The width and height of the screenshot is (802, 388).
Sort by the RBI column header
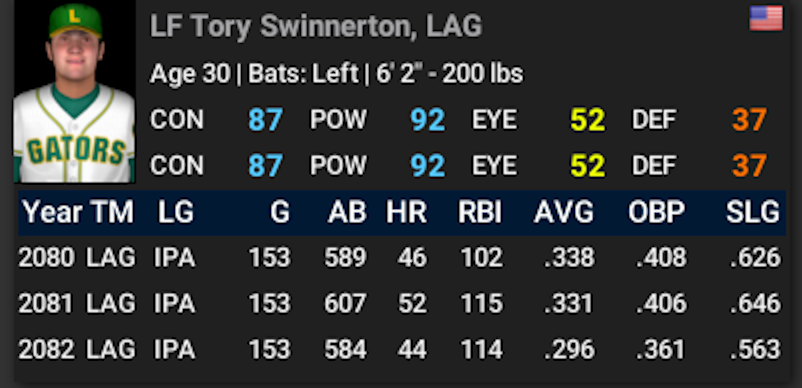[480, 212]
